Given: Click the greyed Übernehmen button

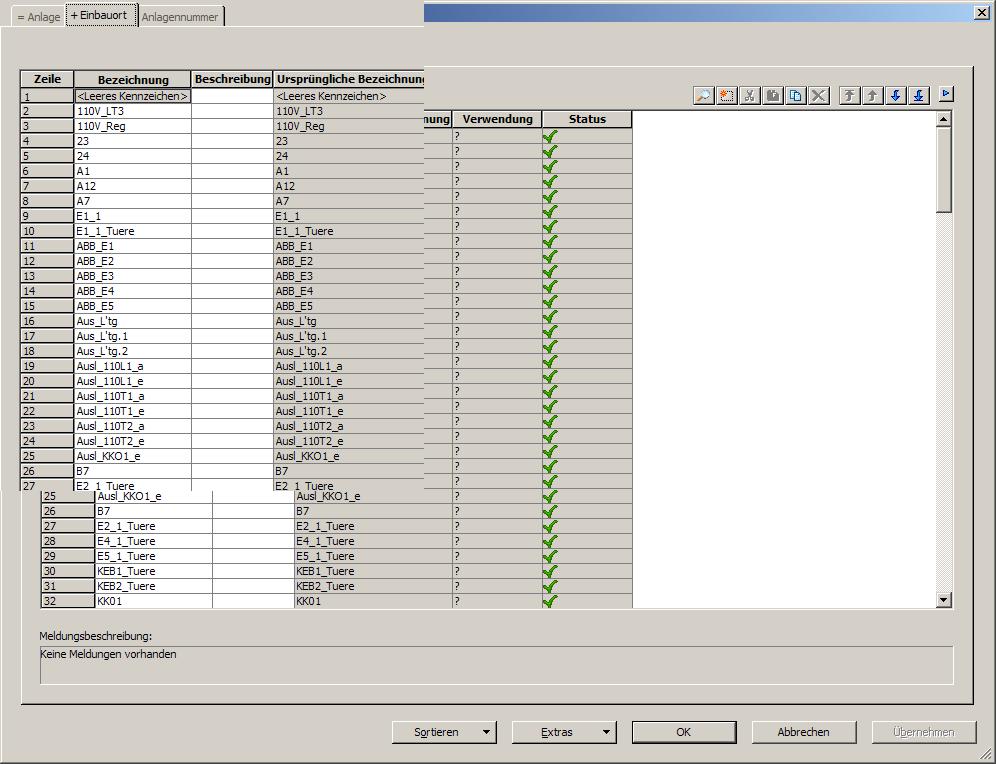Looking at the screenshot, I should pyautogui.click(x=924, y=732).
